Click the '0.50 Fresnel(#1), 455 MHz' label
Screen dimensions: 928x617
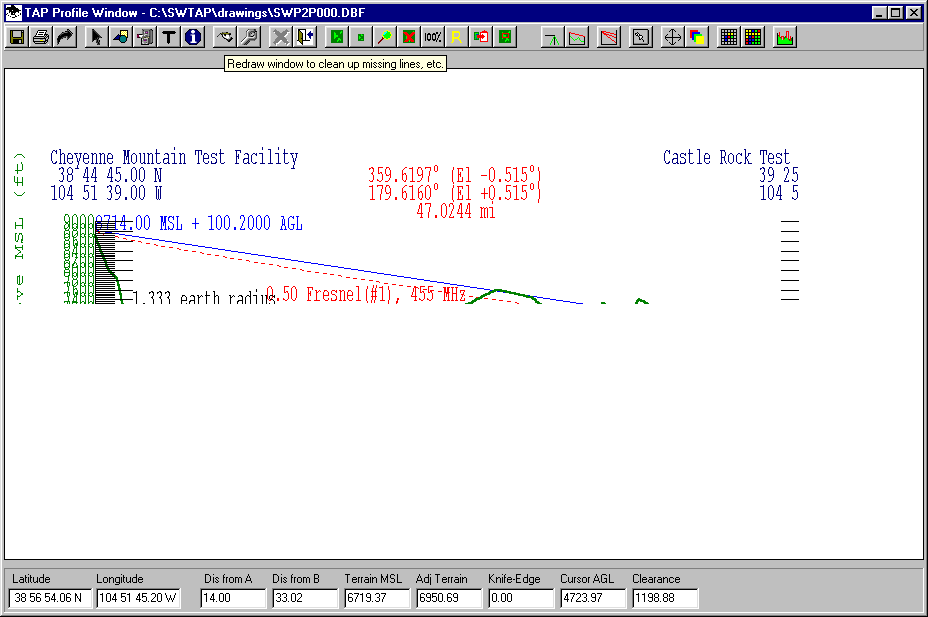(366, 294)
